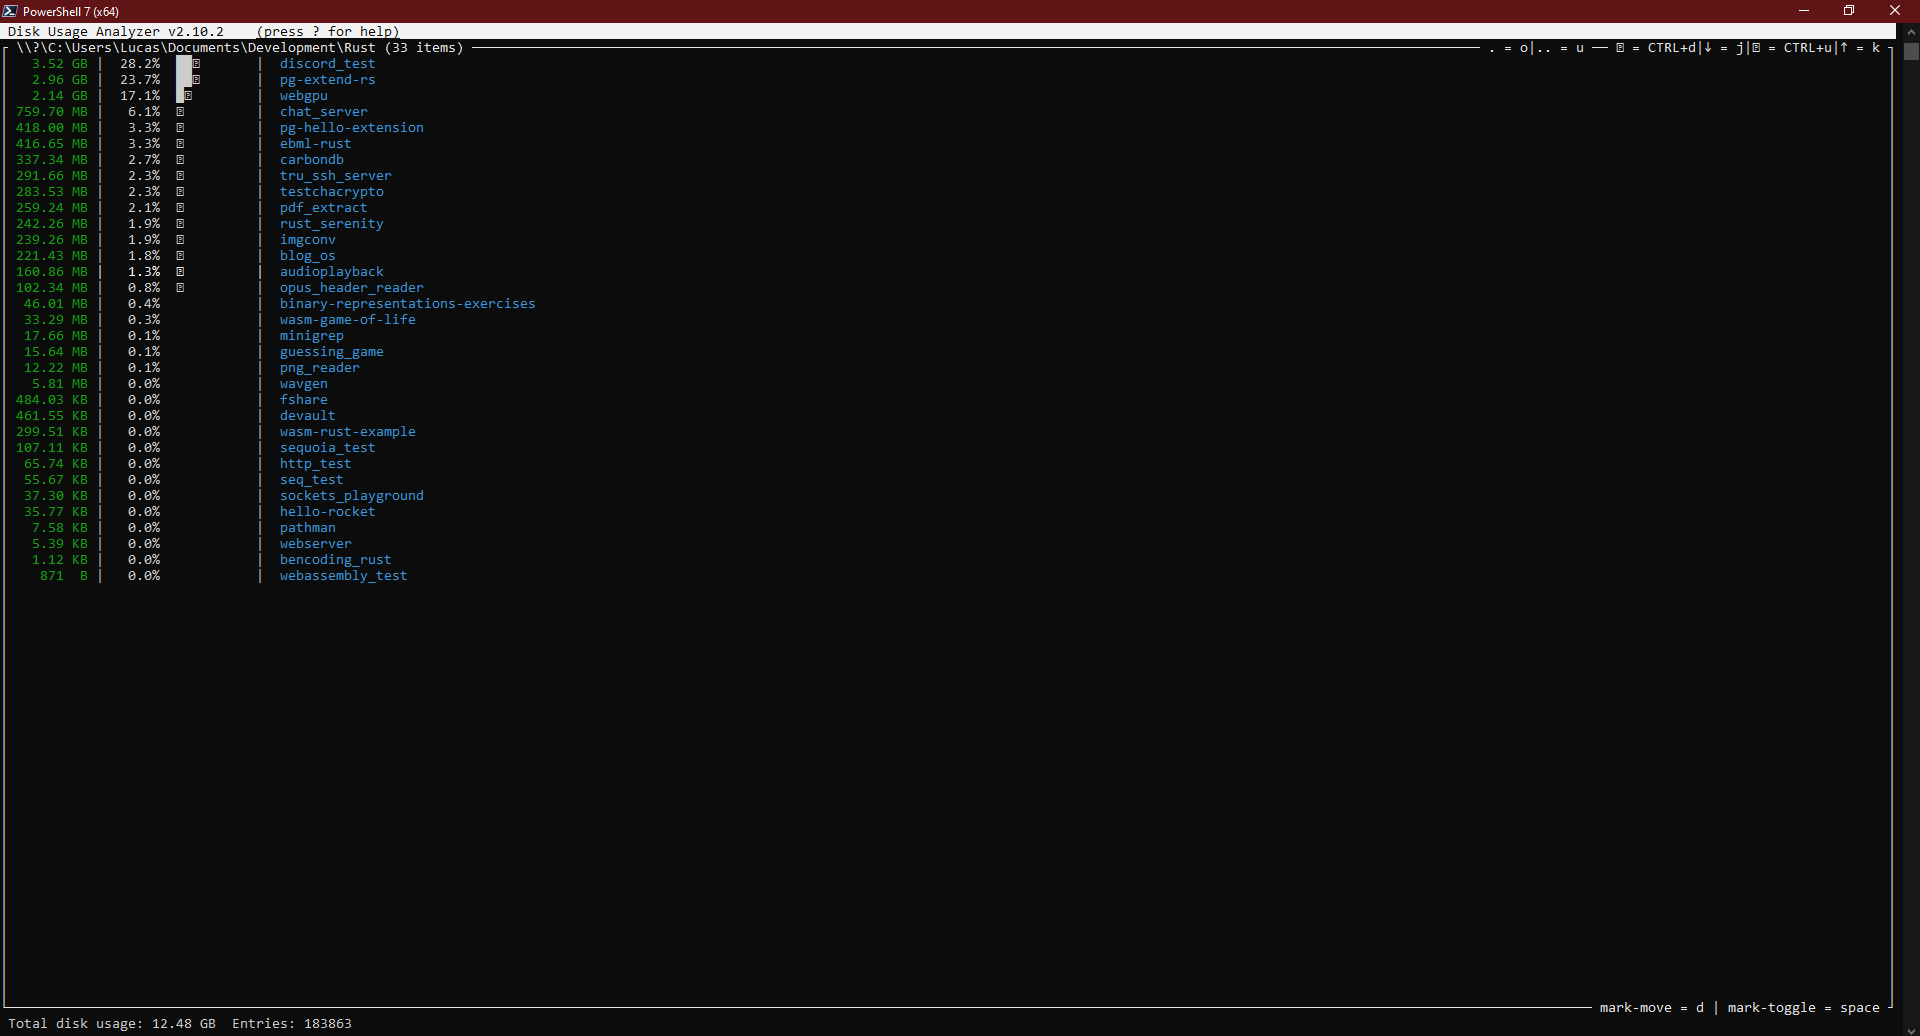Select the chat_server directory entry
The width and height of the screenshot is (1920, 1036).
[x=323, y=112]
